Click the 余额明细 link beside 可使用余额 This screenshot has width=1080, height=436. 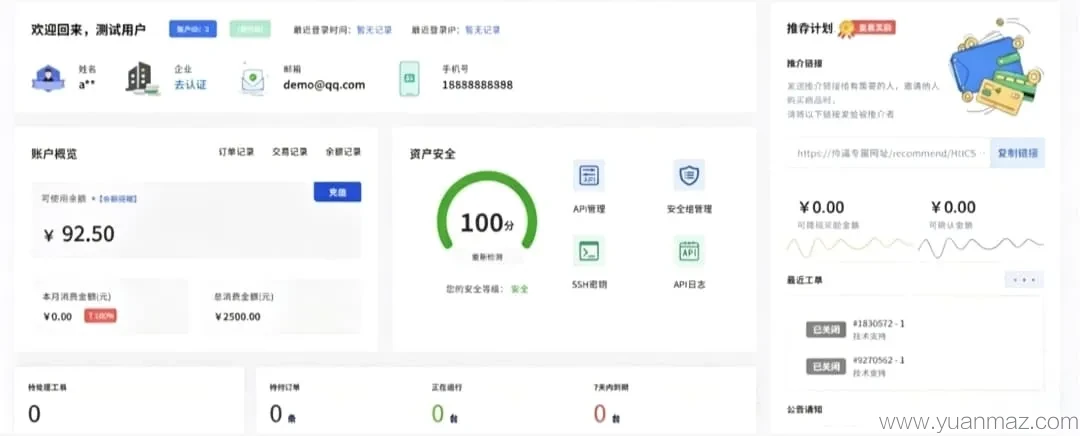[x=117, y=199]
